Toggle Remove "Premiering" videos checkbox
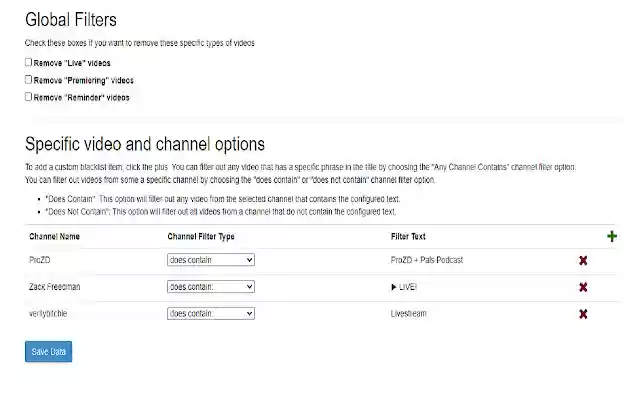This screenshot has height=400, width=640. [x=28, y=80]
